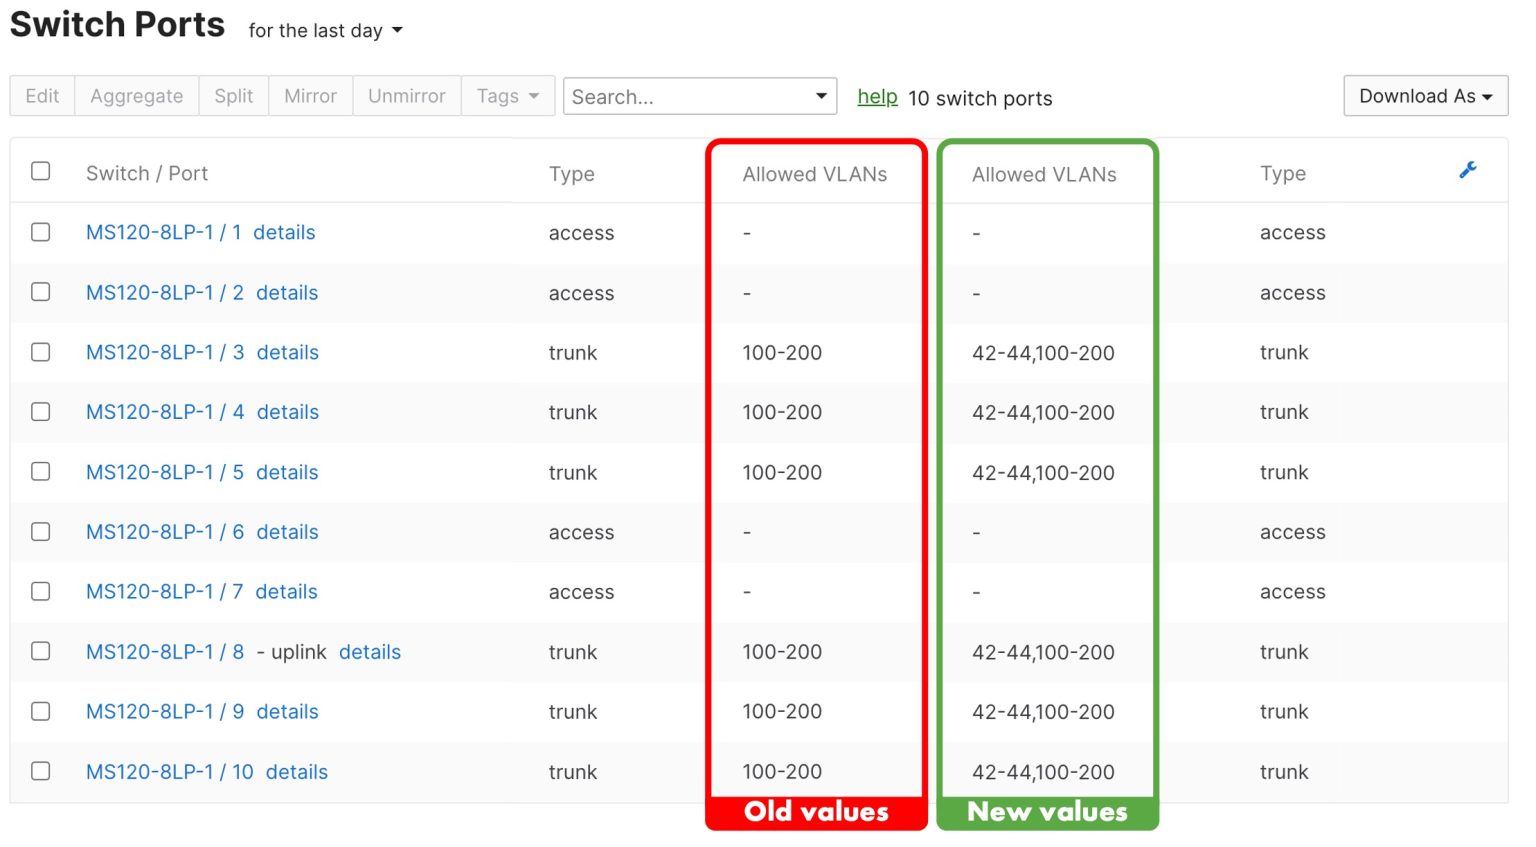
Task: Check the checkbox for MS120-8LP-1 / 1
Action: [x=40, y=232]
